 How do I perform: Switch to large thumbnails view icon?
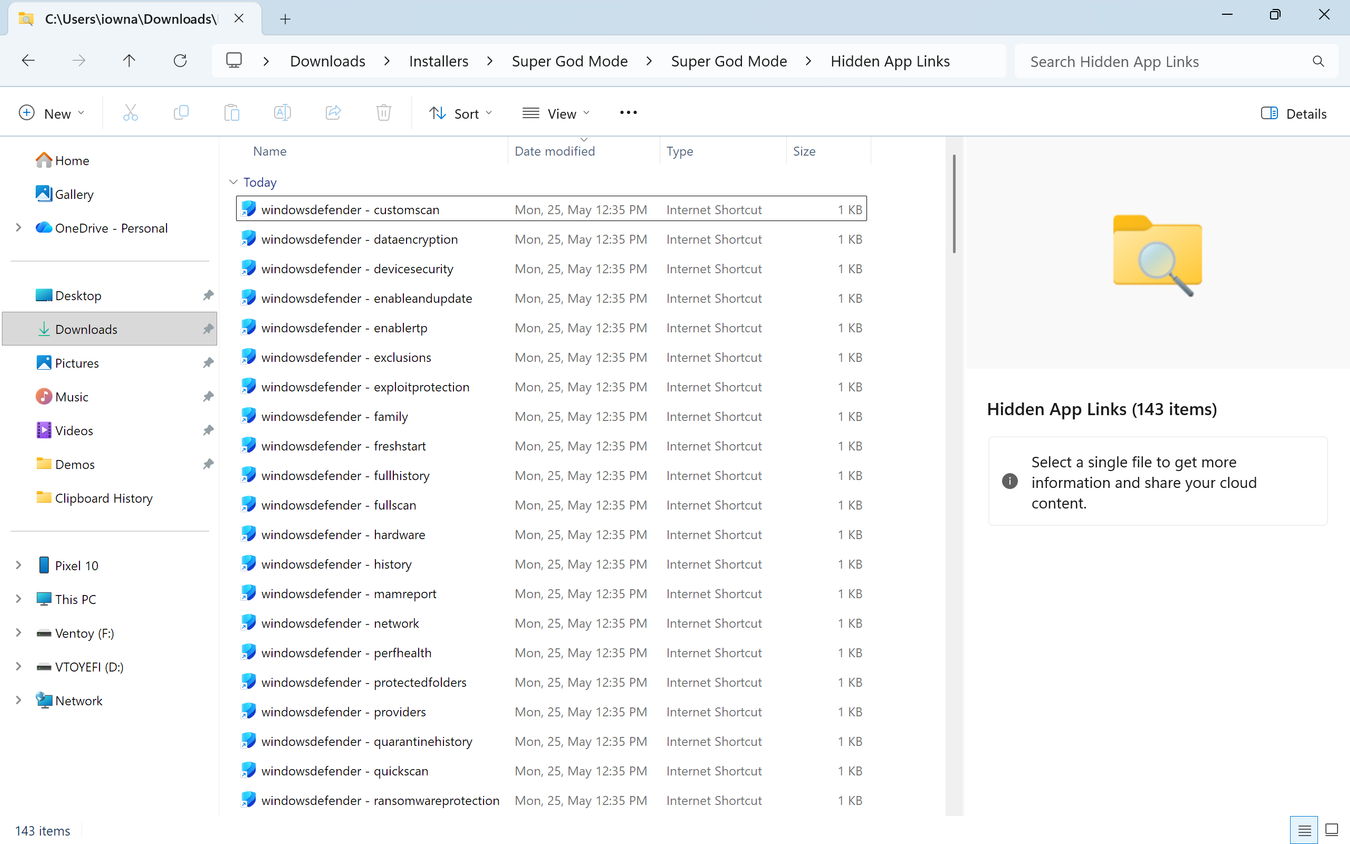coord(1332,830)
